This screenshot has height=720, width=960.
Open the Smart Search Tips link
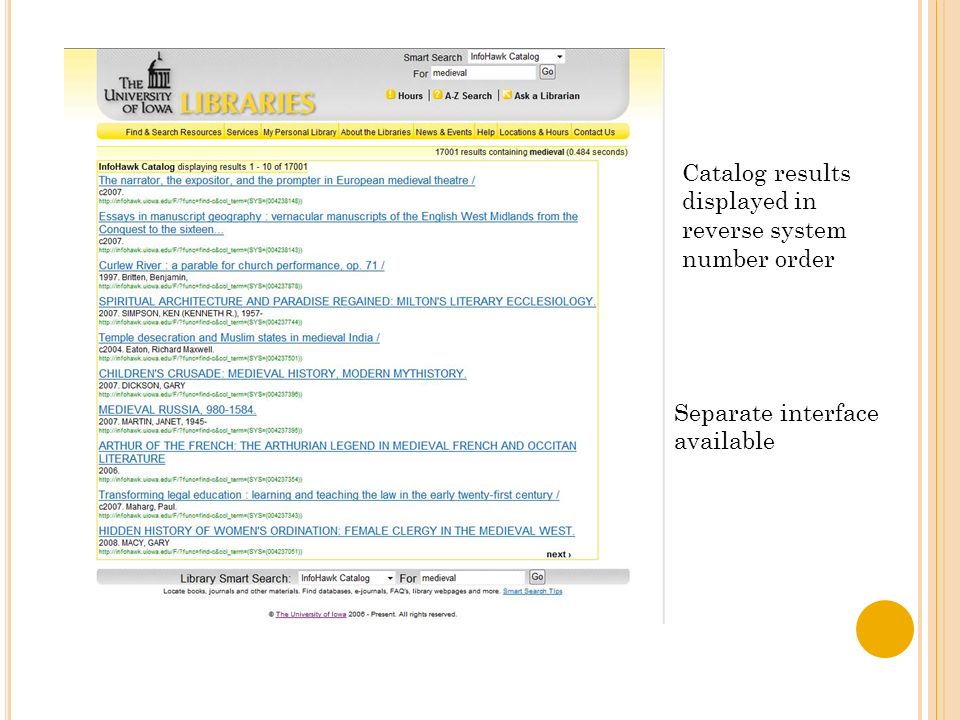[533, 591]
